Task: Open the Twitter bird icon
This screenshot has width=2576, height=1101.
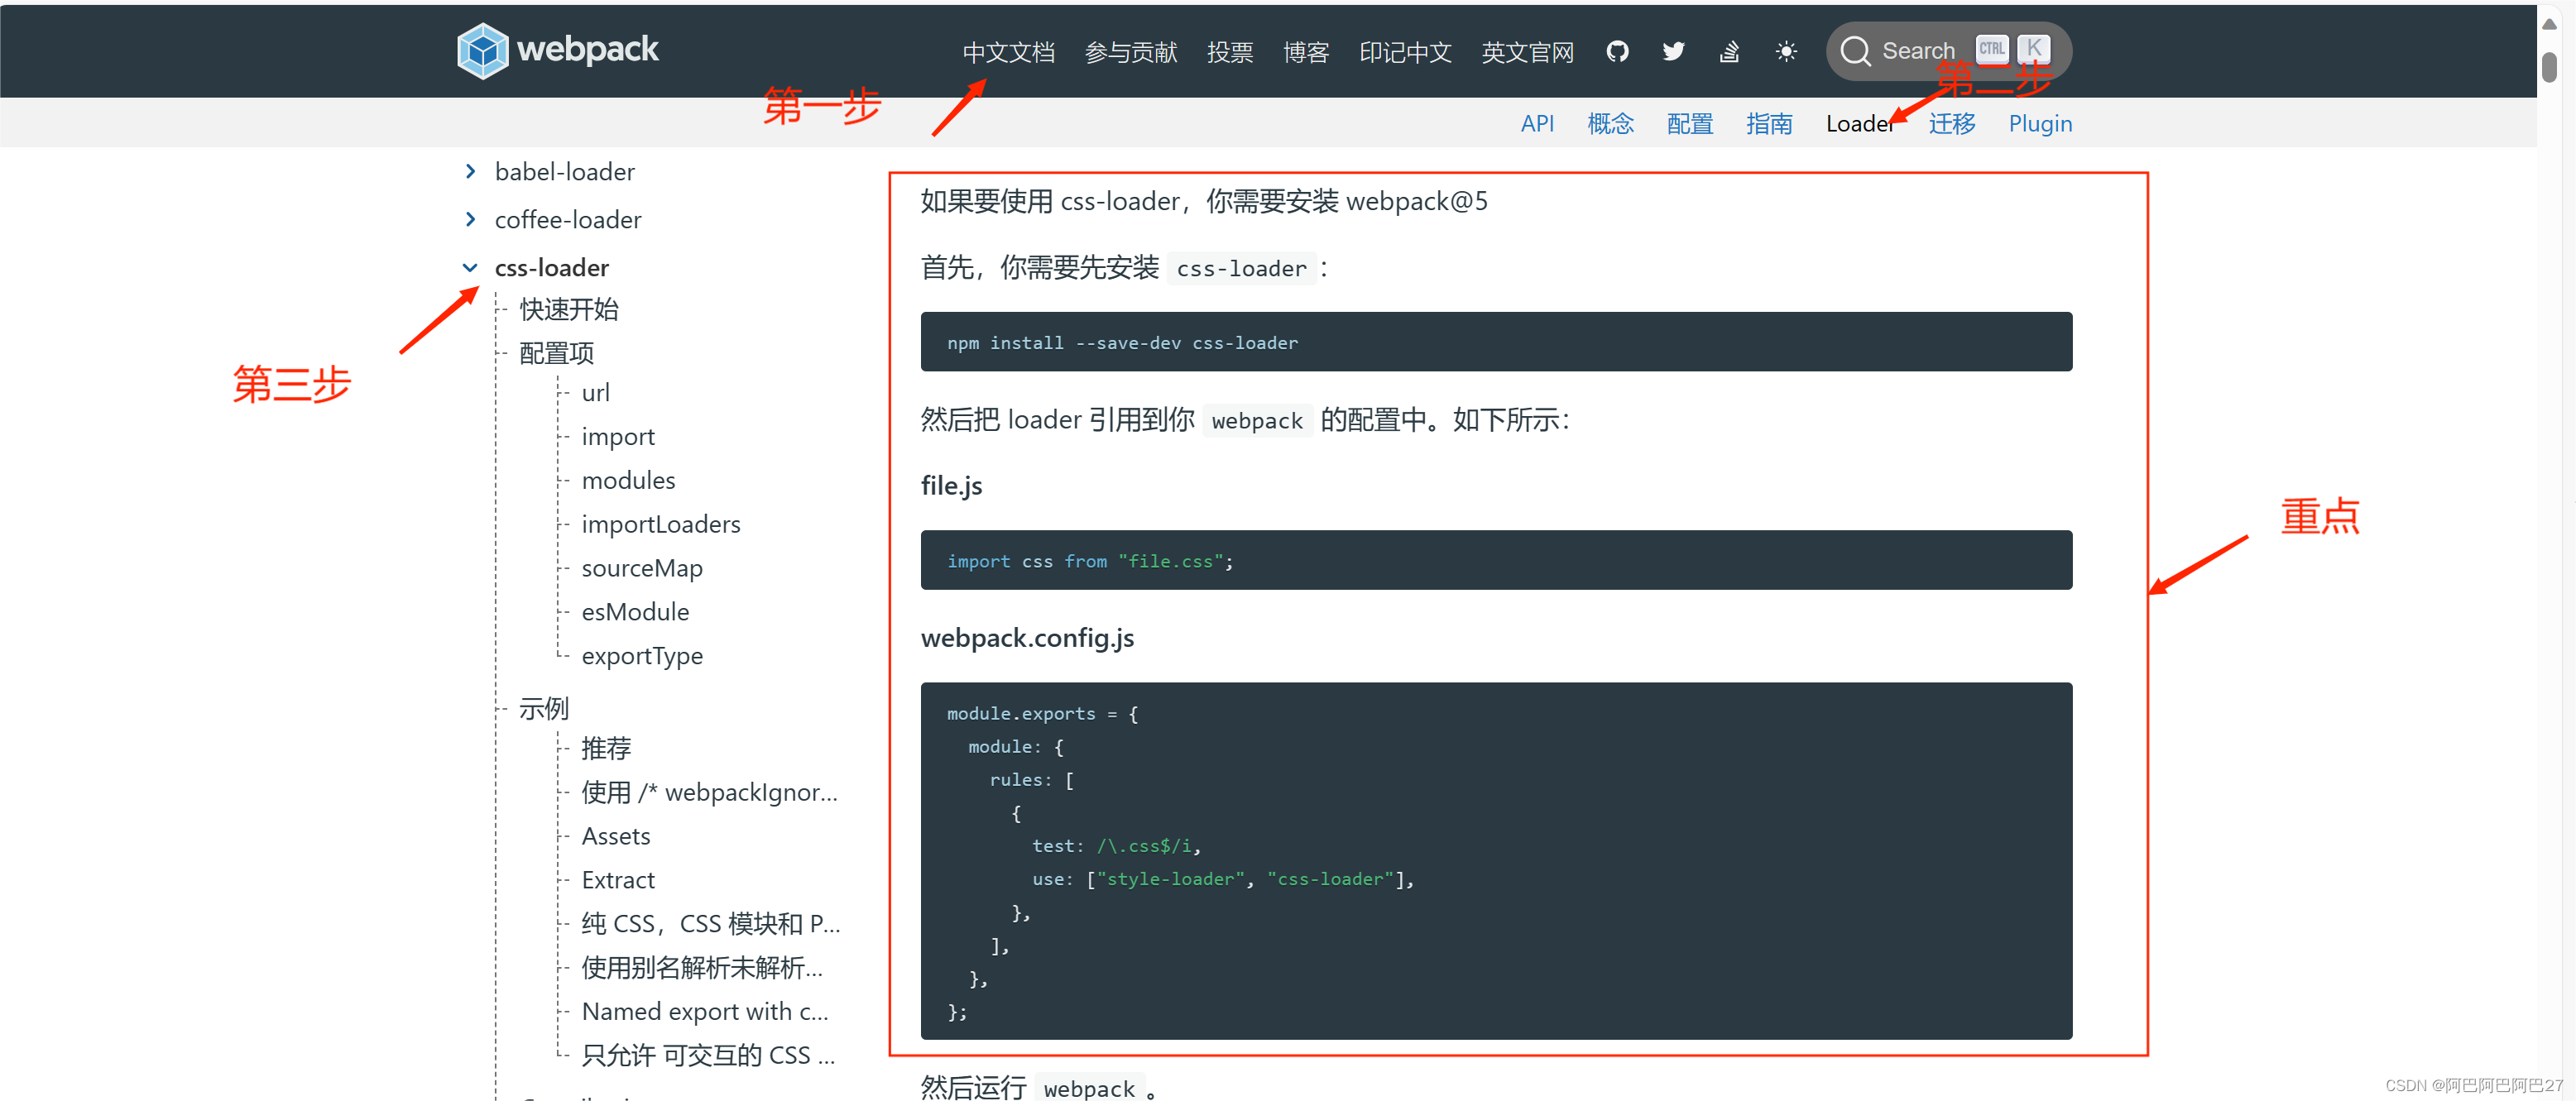Action: [1673, 51]
